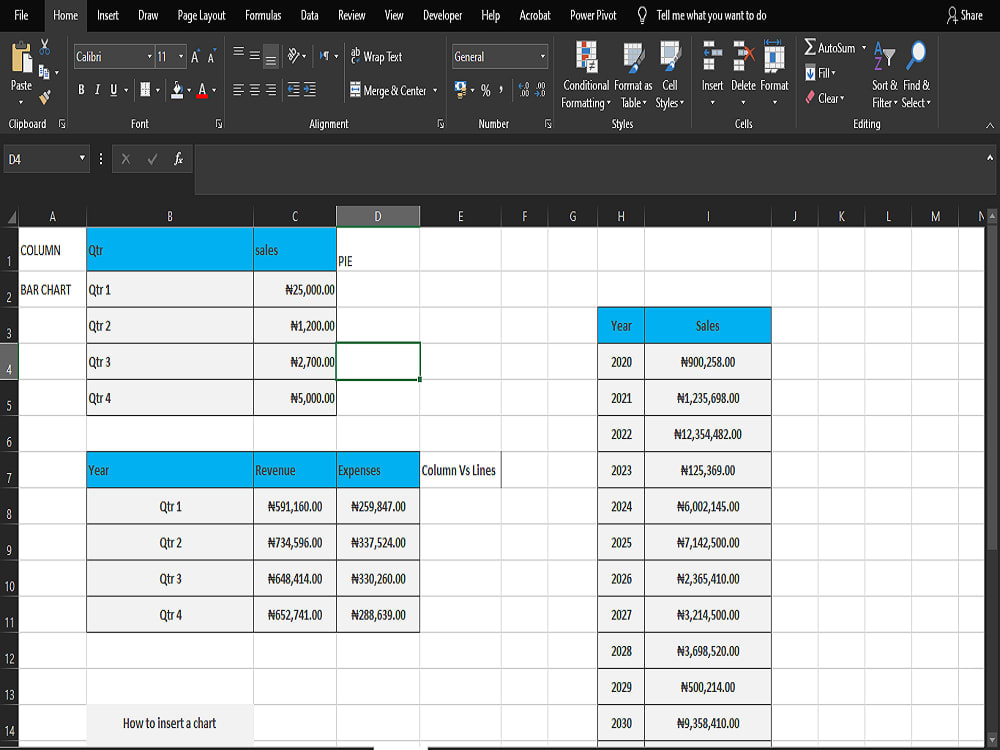This screenshot has width=1000, height=750.
Task: Open the Borders icon
Action: (x=145, y=90)
